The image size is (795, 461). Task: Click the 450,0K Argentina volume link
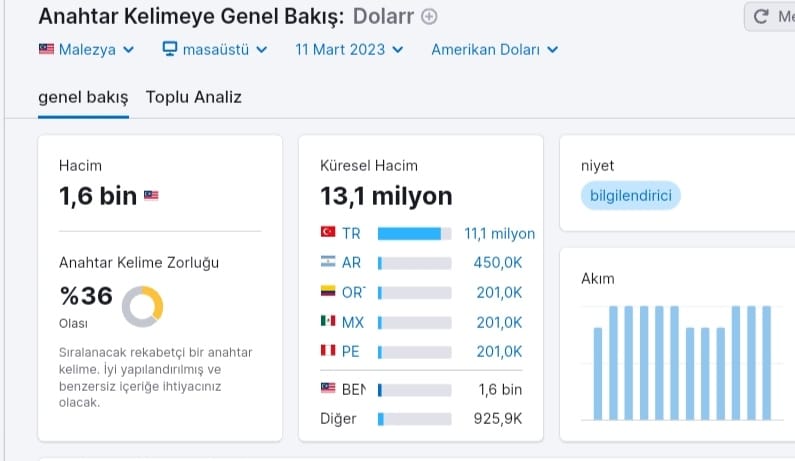[x=497, y=263]
